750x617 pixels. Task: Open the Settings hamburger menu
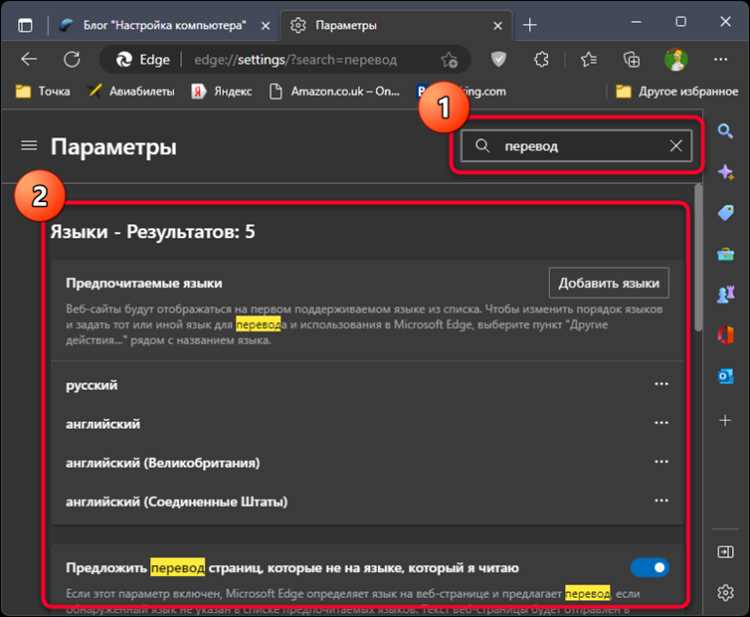(29, 145)
